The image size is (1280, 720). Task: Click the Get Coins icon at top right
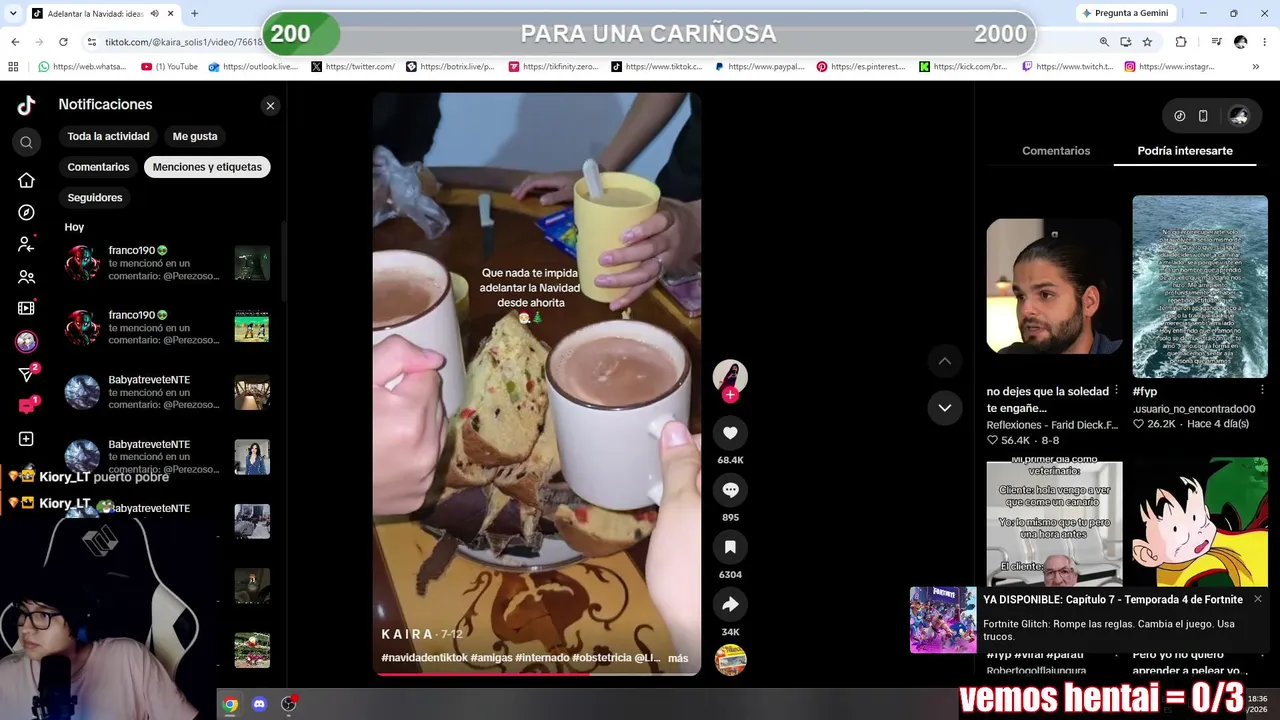[1180, 116]
